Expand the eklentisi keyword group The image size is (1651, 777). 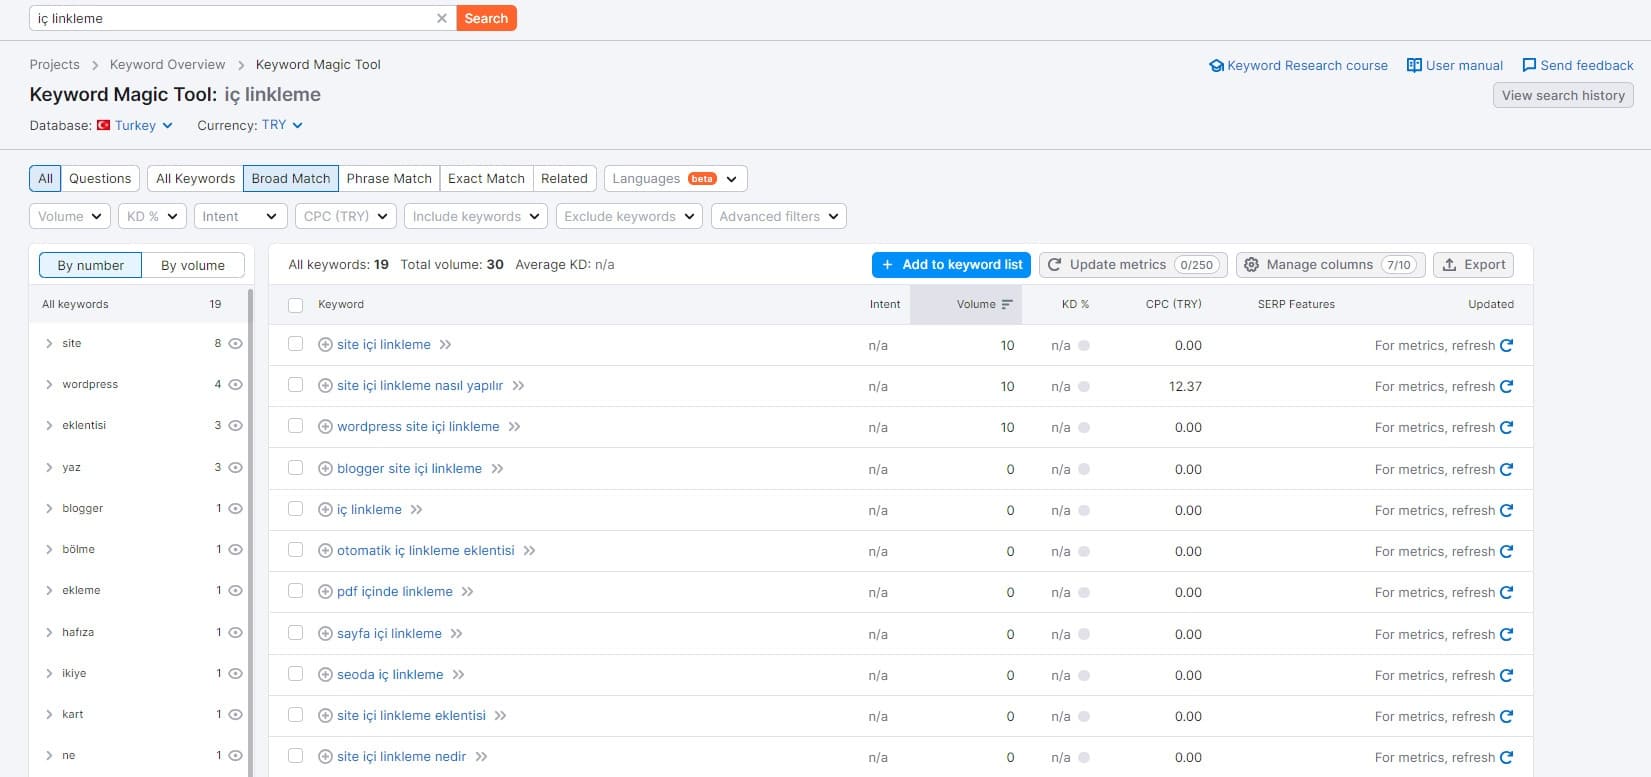pyautogui.click(x=49, y=426)
